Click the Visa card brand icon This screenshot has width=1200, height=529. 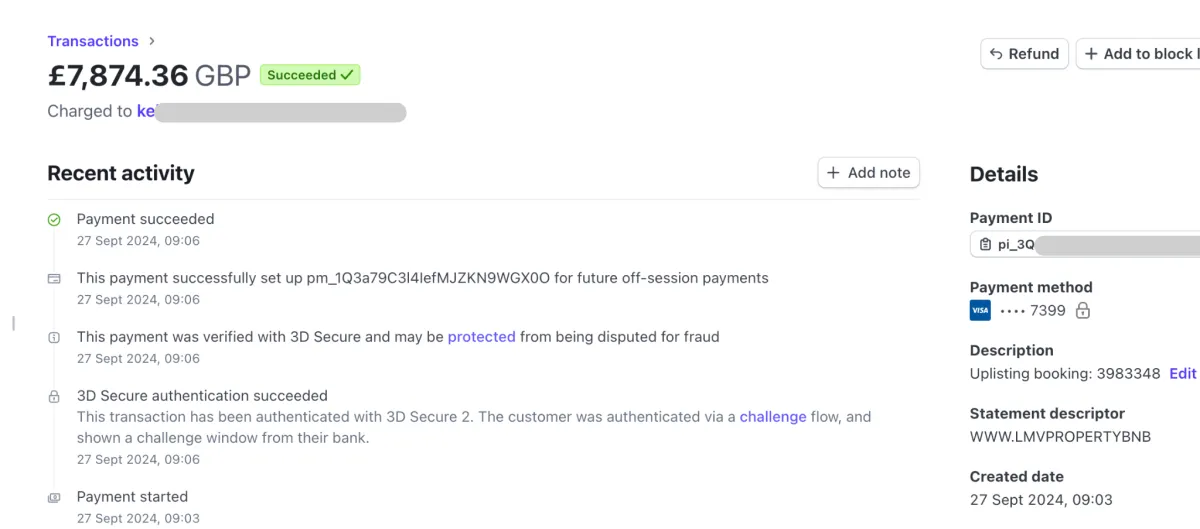[980, 311]
